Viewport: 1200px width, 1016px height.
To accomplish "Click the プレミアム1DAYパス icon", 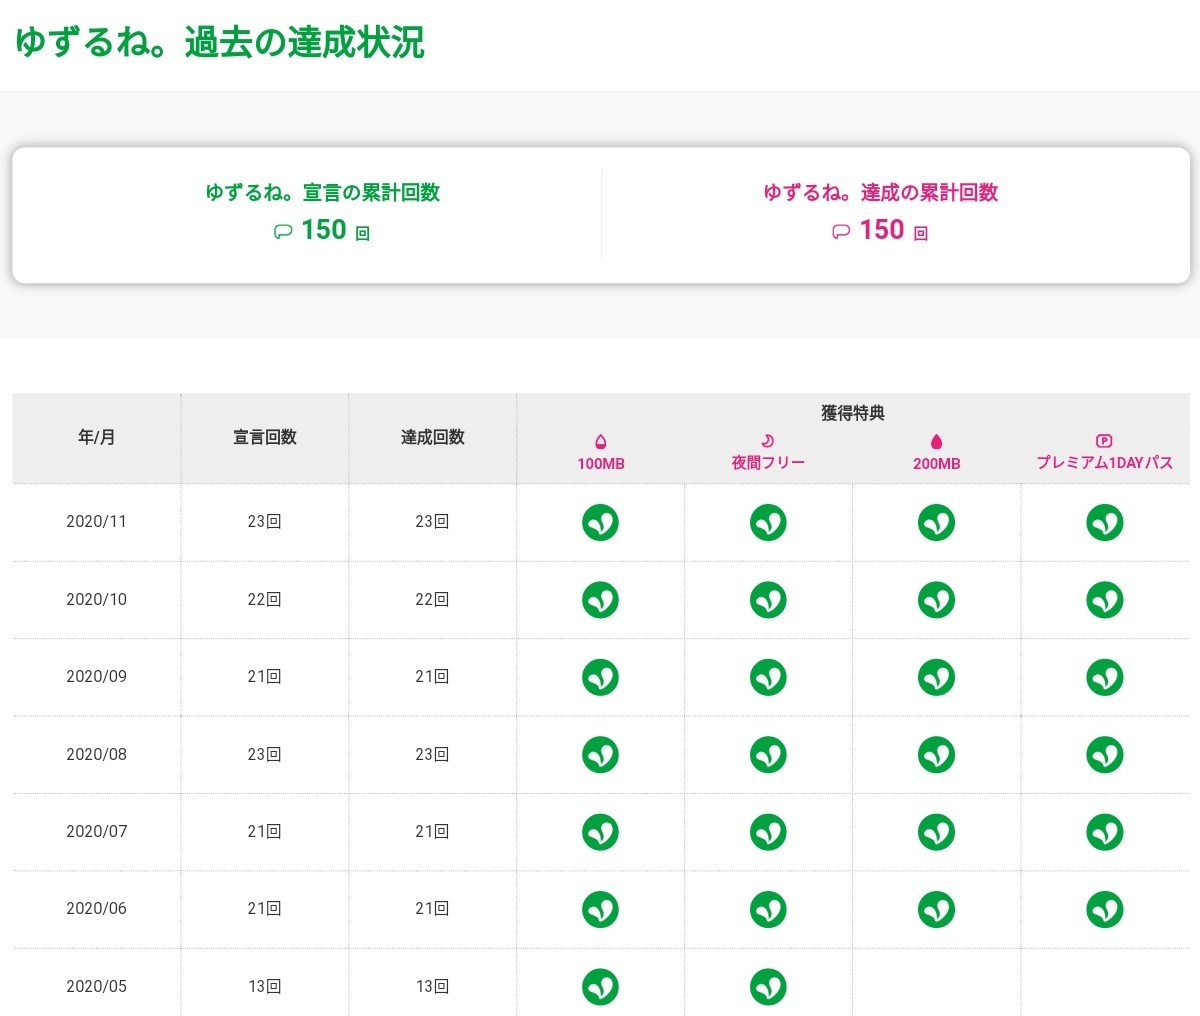I will click(1104, 440).
